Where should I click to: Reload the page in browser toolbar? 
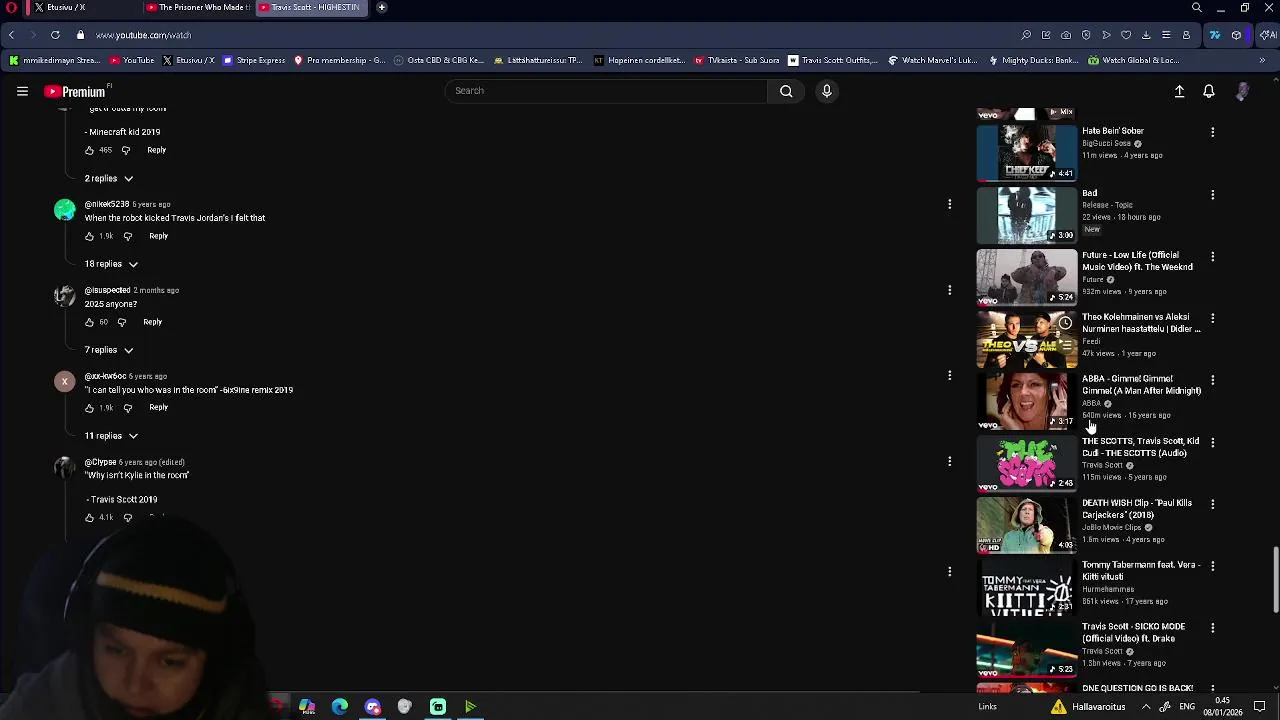pyautogui.click(x=55, y=35)
